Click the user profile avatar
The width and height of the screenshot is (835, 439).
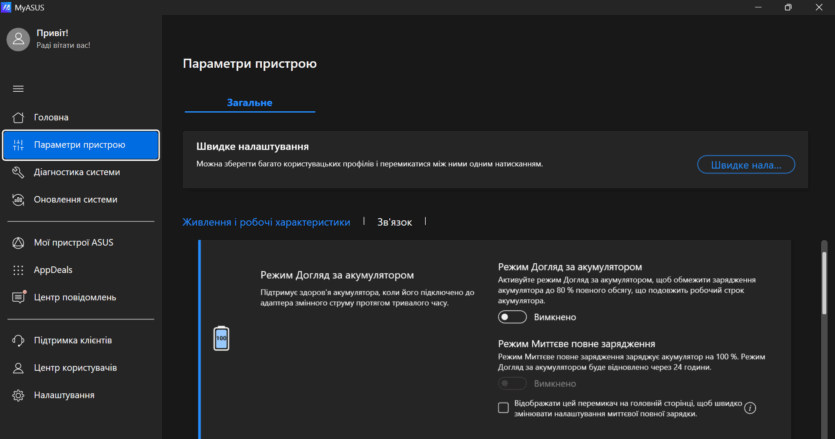[18, 38]
